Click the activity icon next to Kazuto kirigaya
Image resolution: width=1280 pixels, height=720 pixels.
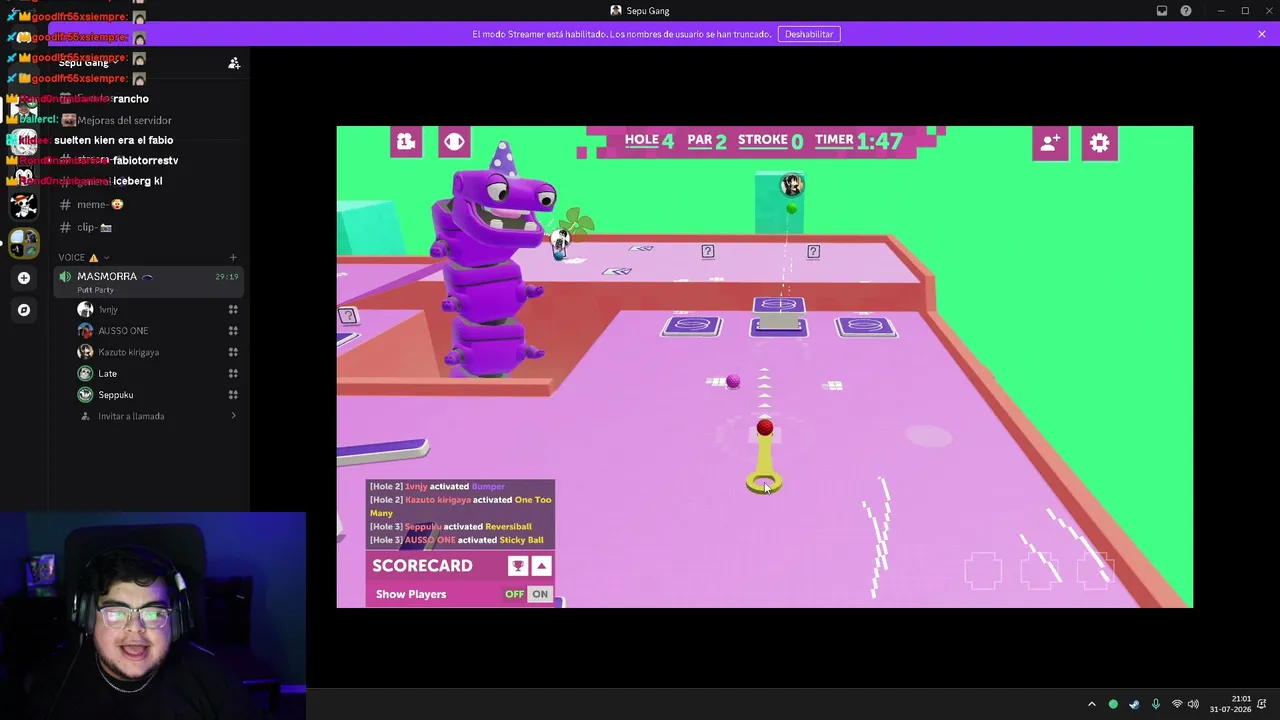click(233, 352)
